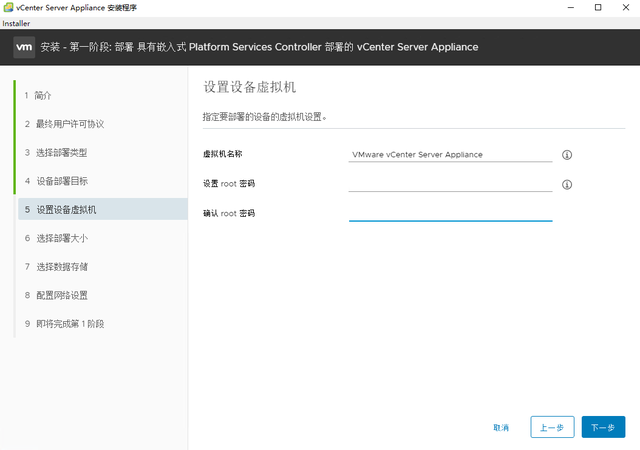Click the 确认 root 密码 label

pos(229,214)
